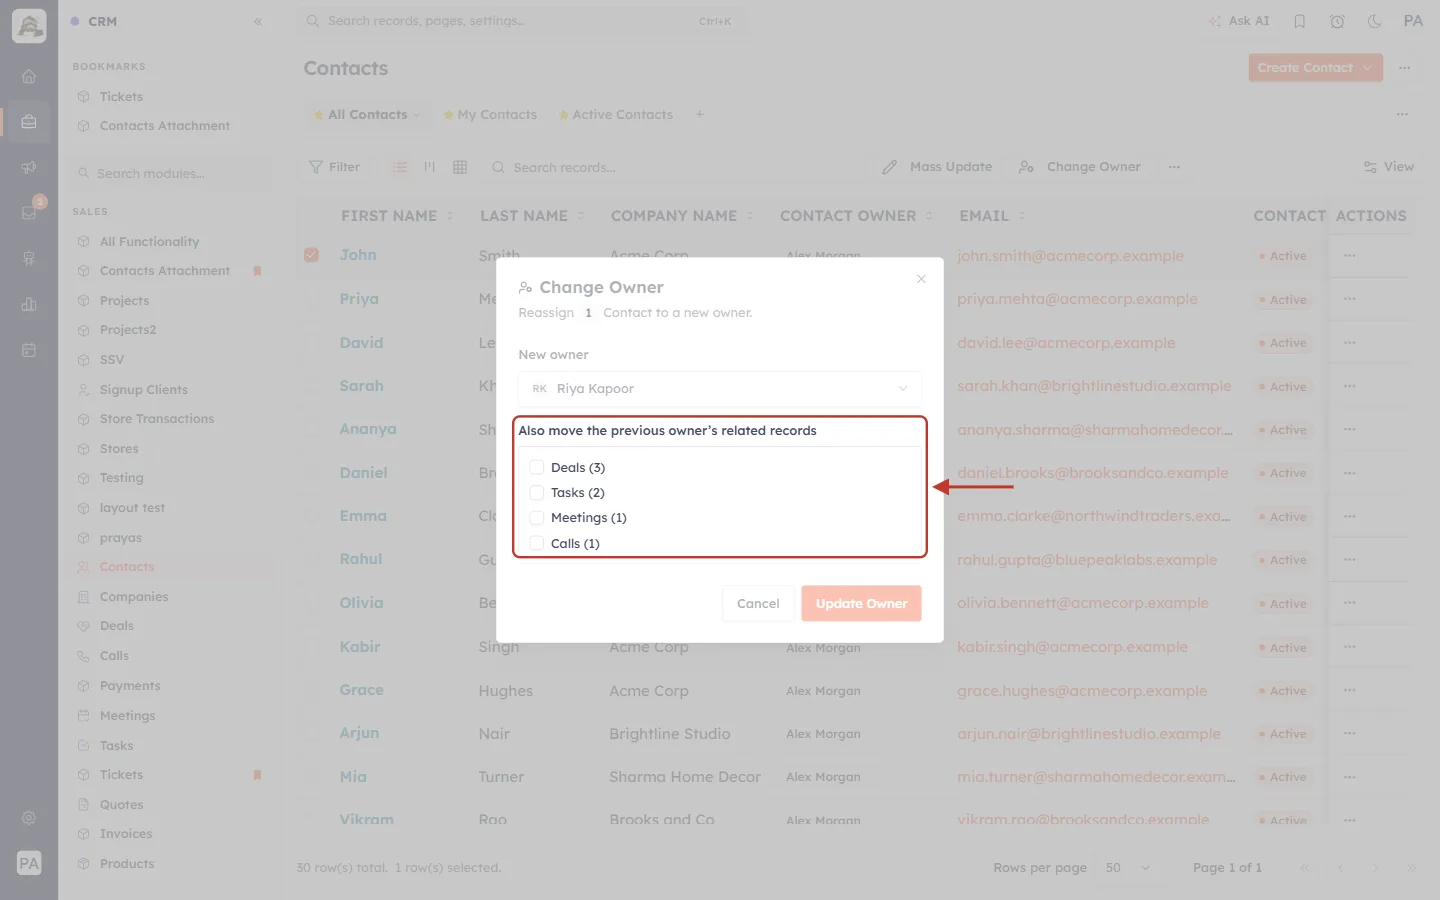Open the View settings control
This screenshot has height=900, width=1440.
tap(1388, 167)
